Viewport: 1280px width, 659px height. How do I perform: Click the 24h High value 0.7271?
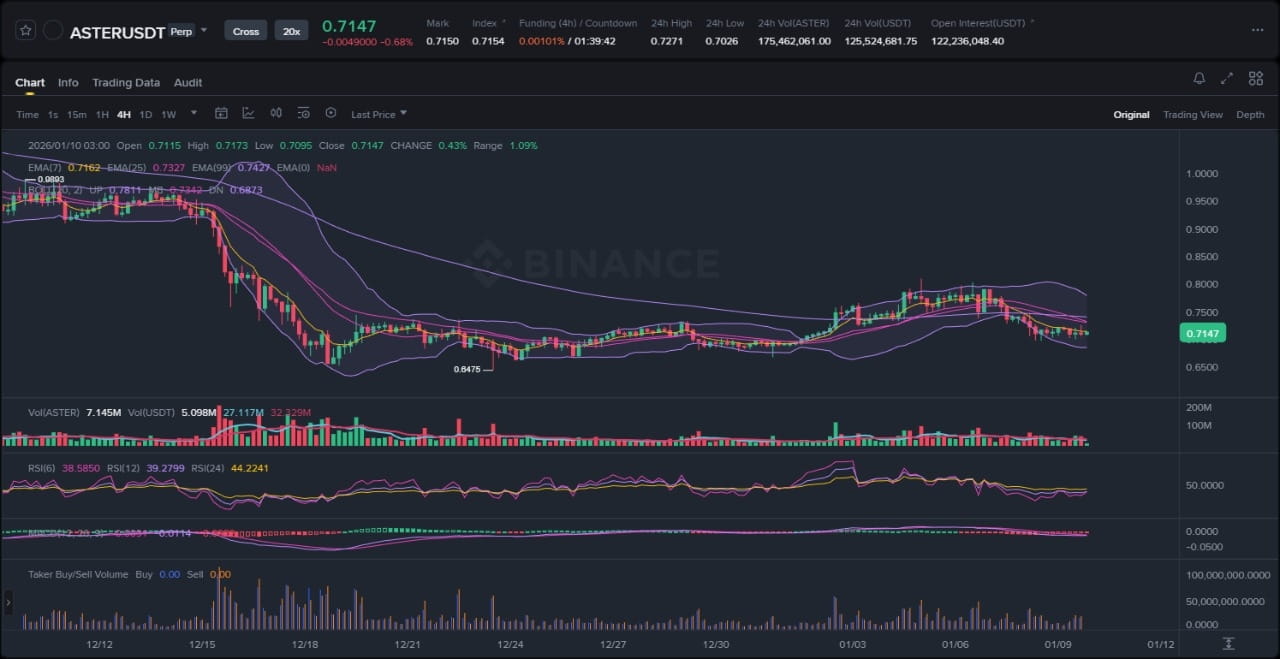tap(667, 41)
